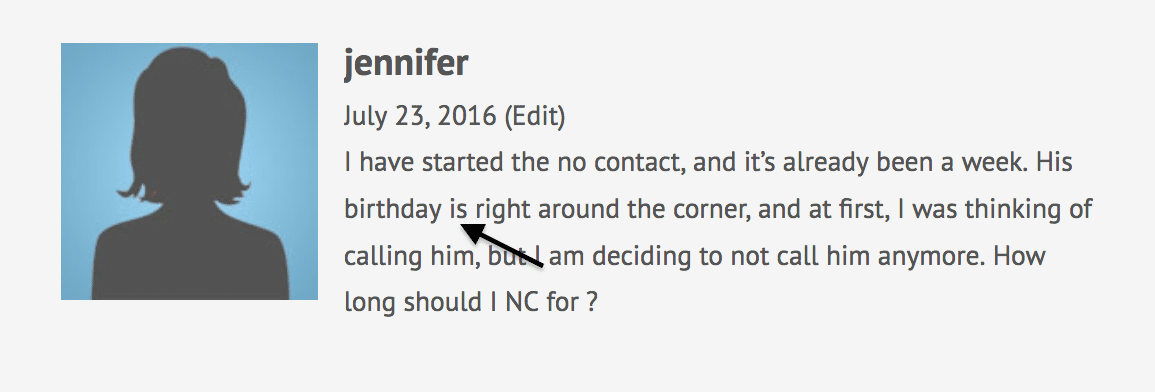1155x392 pixels.
Task: Click the word "corner," in the comment
Action: (712, 210)
